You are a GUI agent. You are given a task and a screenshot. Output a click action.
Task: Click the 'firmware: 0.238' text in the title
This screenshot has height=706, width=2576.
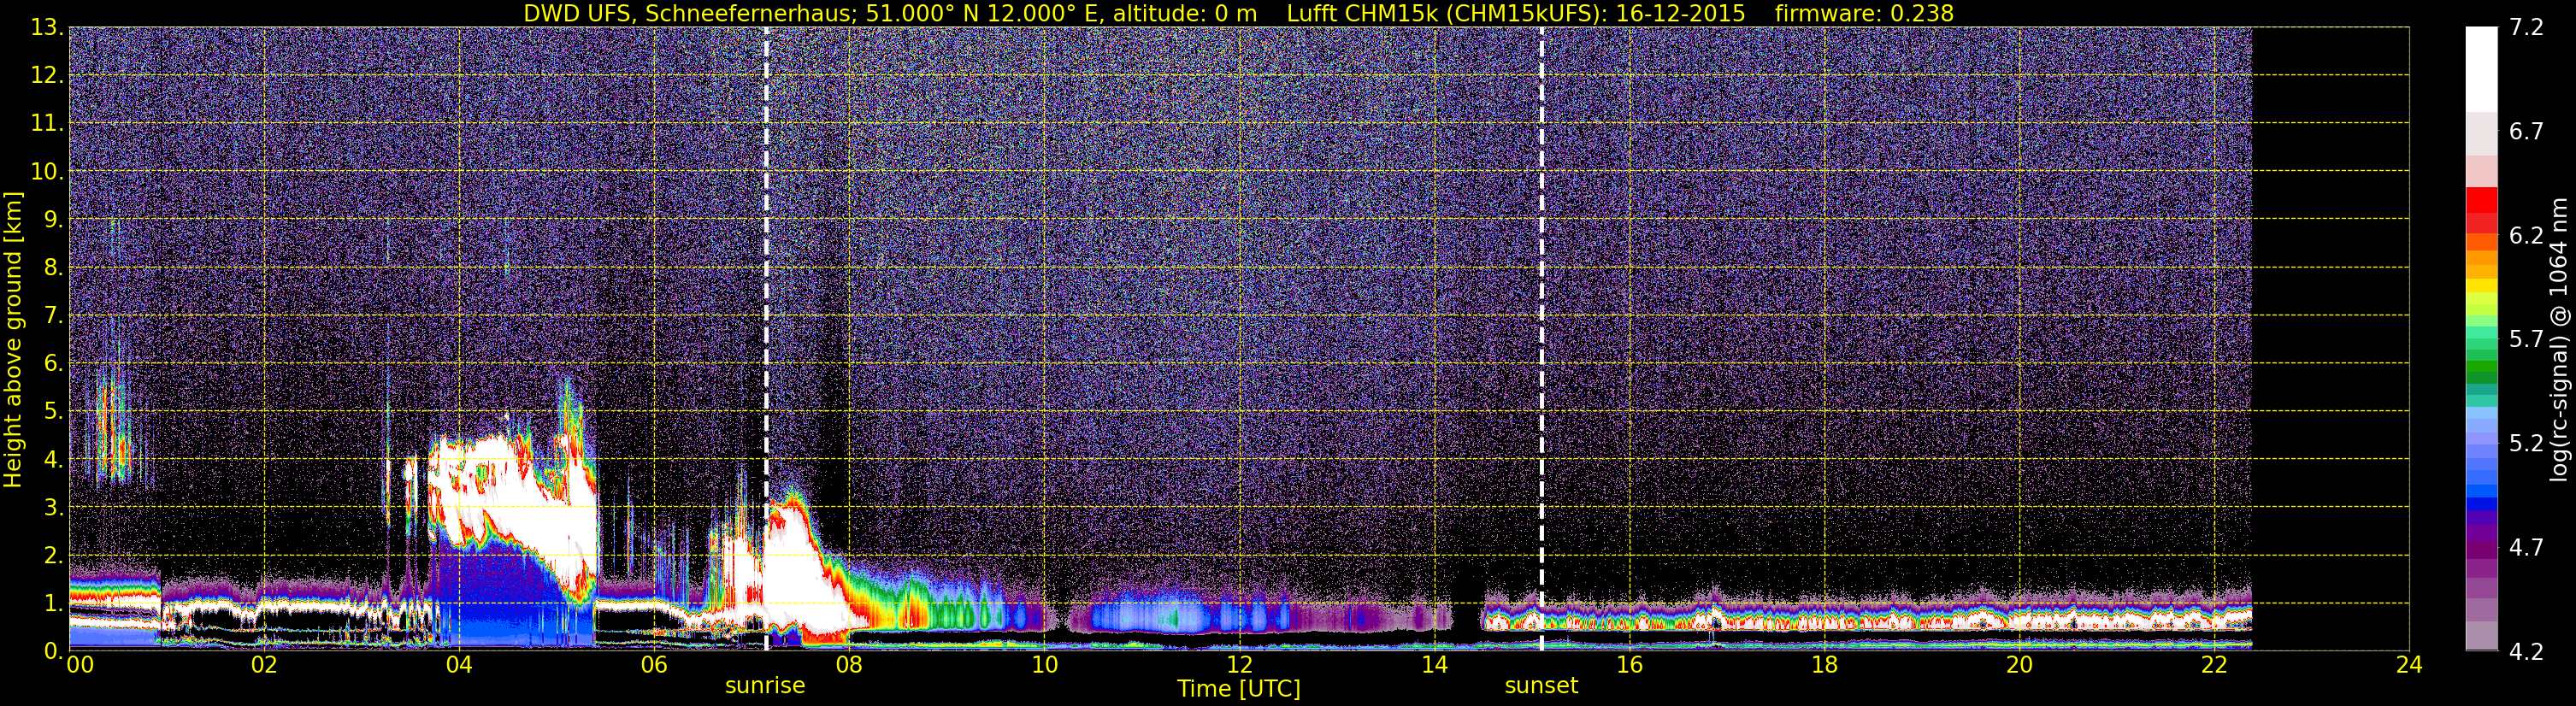click(1864, 13)
